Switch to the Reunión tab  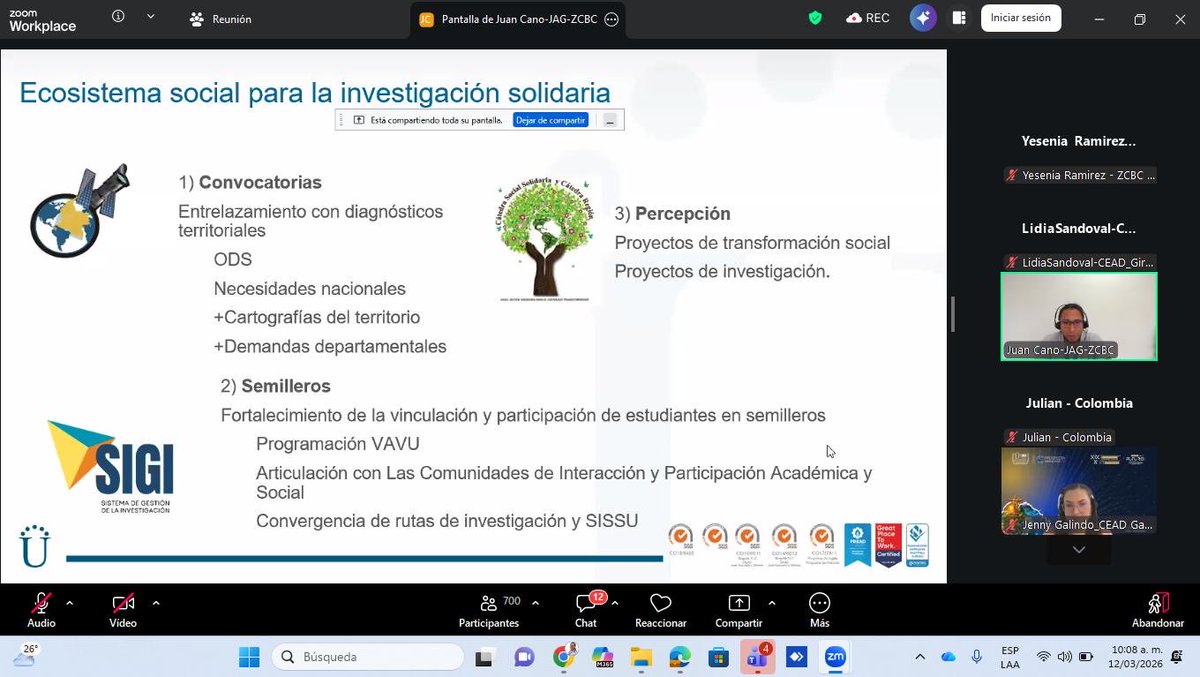click(220, 17)
